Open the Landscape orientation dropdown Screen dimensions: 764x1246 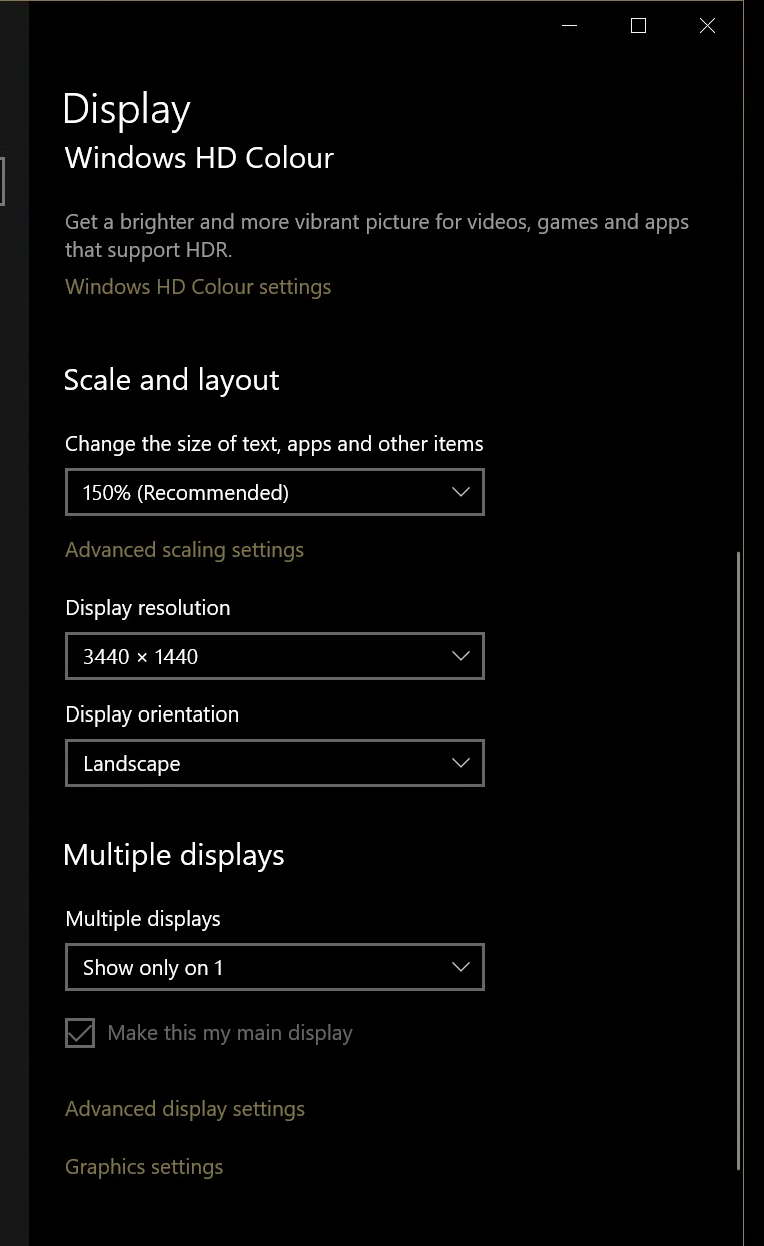coord(275,763)
